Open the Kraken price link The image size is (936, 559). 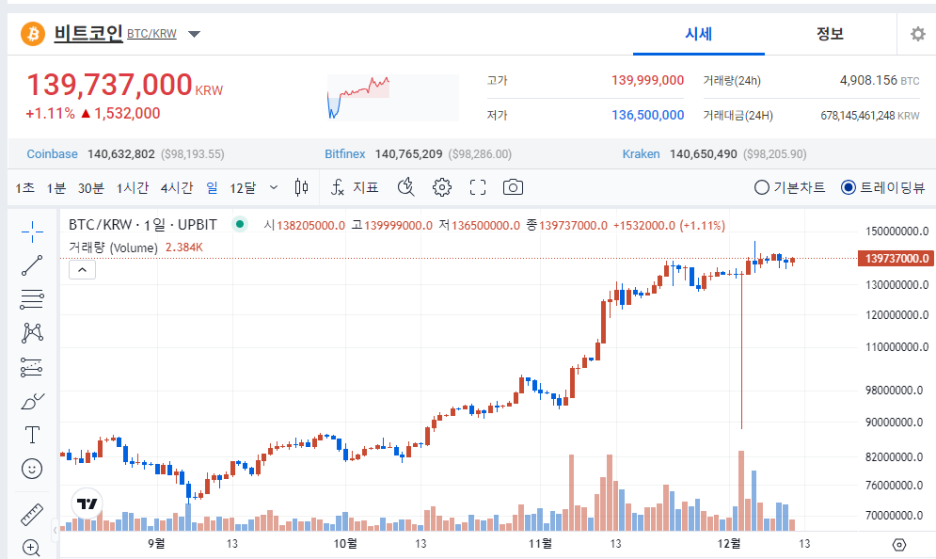[641, 154]
